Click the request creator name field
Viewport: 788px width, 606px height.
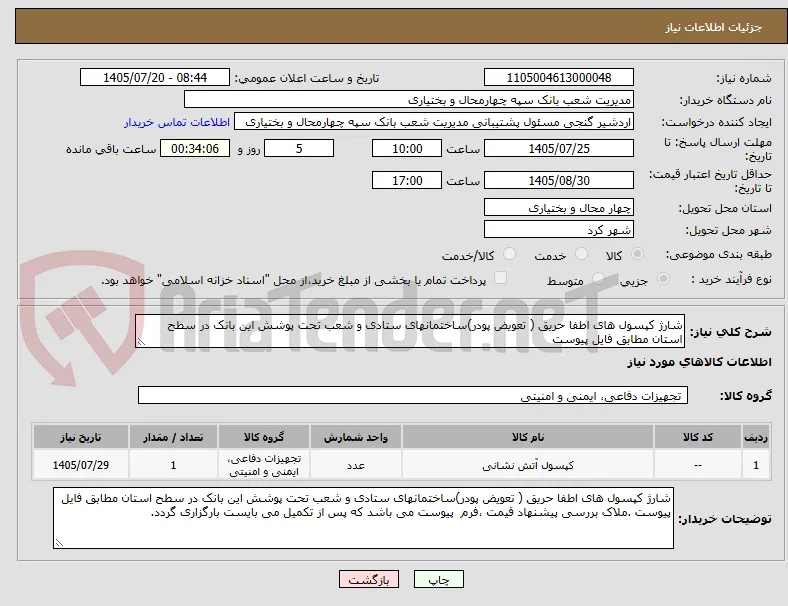(434, 122)
